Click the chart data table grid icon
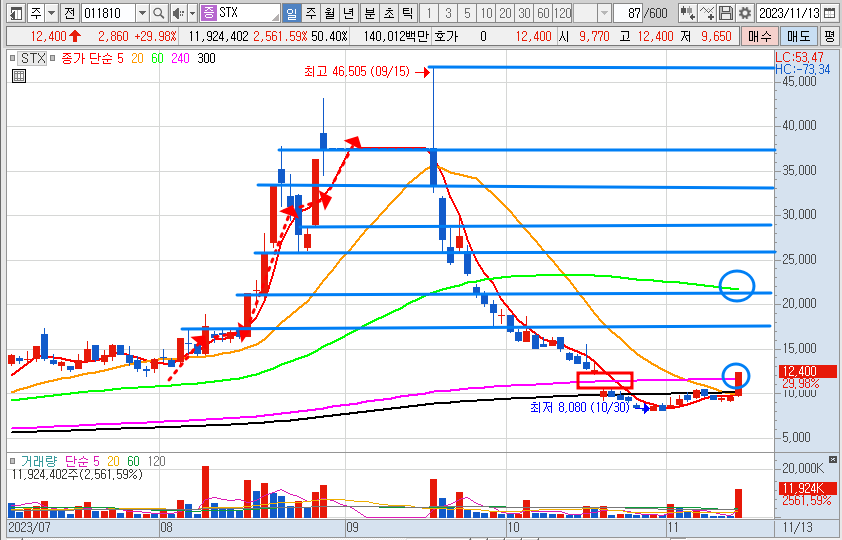 coord(19,76)
